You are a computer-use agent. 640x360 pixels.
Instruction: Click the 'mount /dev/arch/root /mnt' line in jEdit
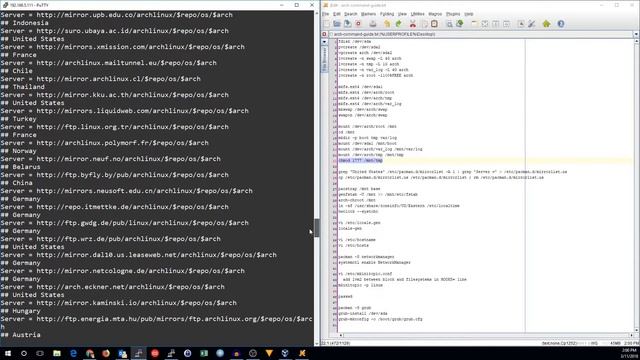pyautogui.click(x=367, y=127)
